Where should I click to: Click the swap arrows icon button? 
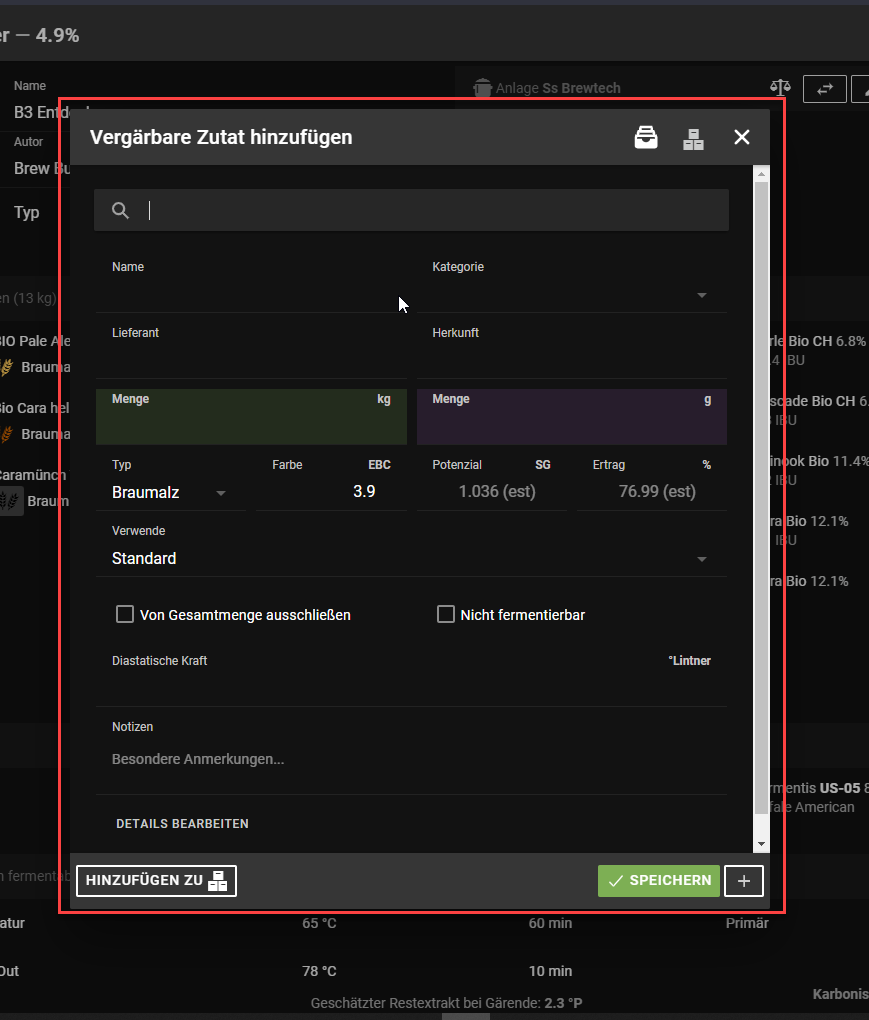825,89
